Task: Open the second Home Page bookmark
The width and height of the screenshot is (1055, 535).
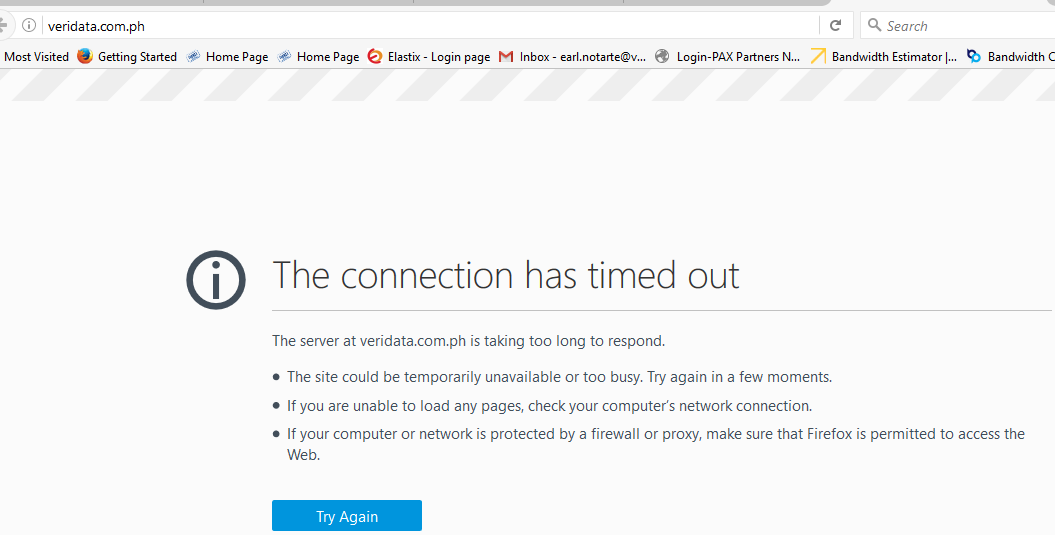Action: click(x=318, y=57)
